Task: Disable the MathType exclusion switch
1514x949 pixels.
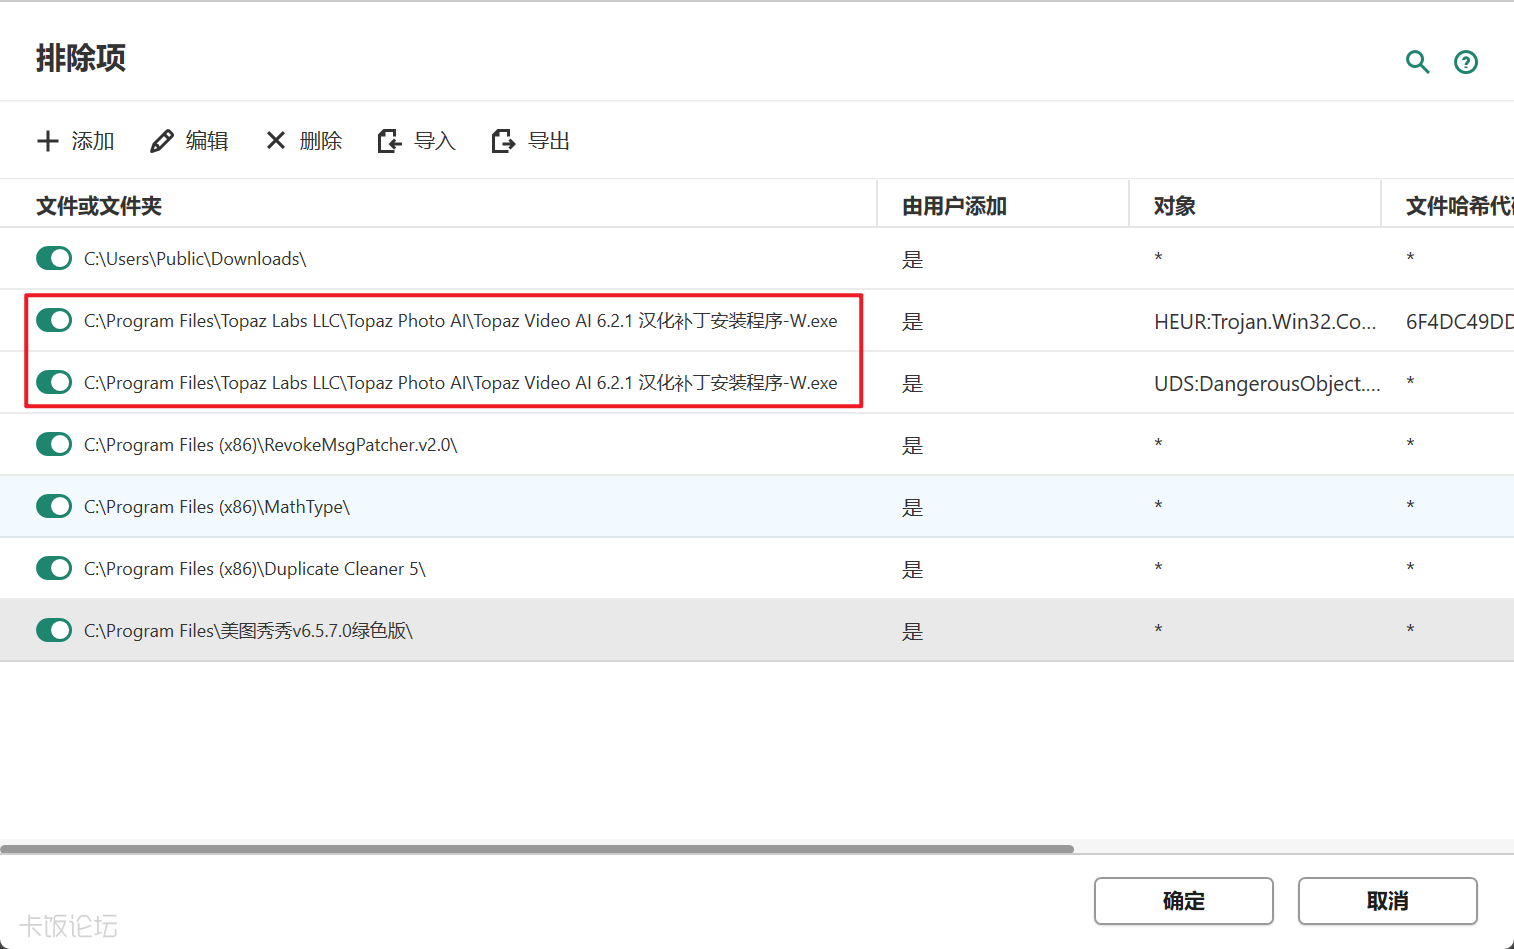Action: click(x=54, y=506)
